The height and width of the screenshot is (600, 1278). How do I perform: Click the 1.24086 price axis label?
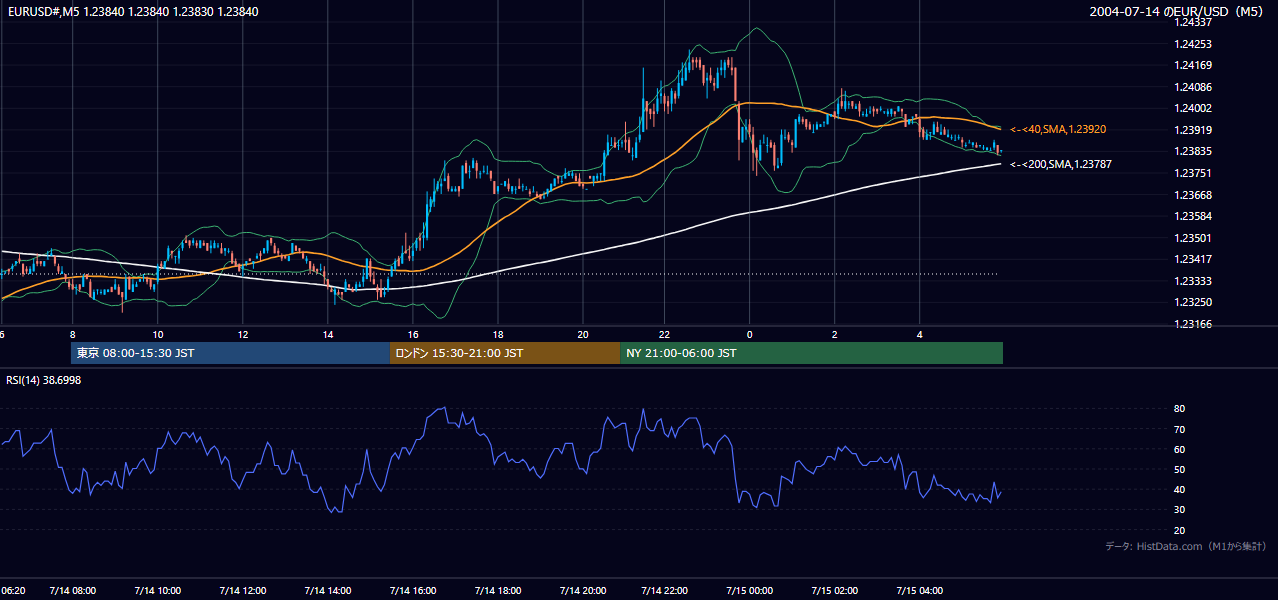(x=1193, y=87)
